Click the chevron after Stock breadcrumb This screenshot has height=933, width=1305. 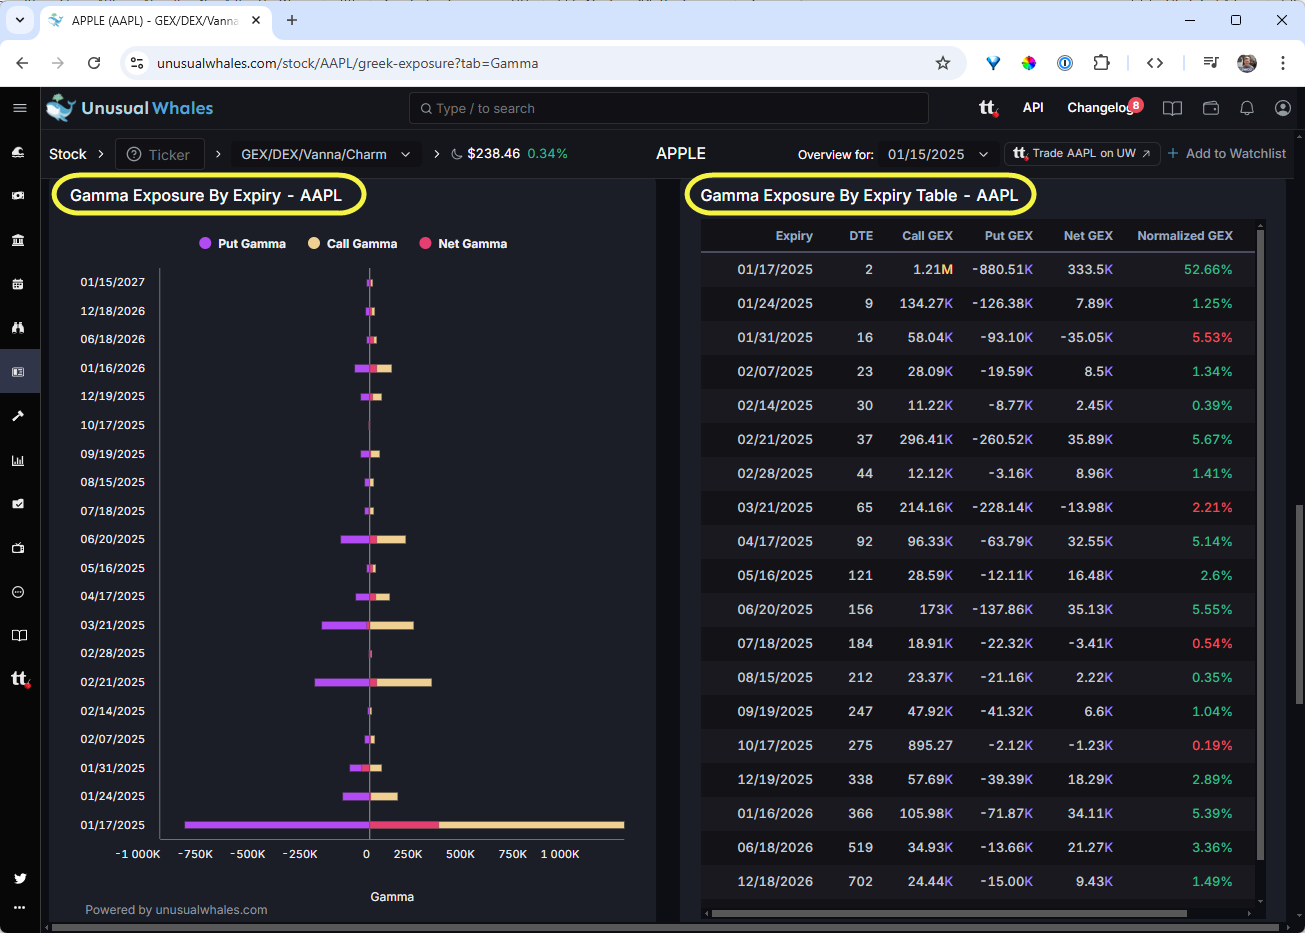tap(101, 154)
